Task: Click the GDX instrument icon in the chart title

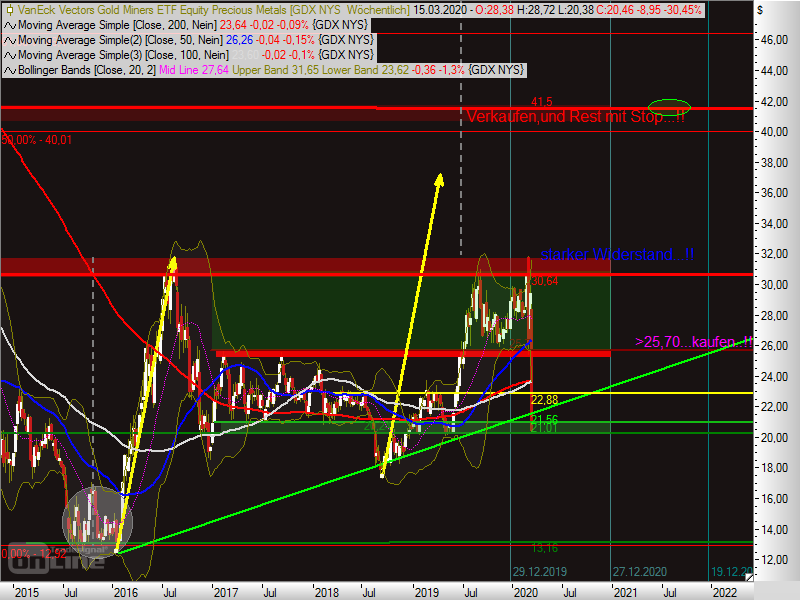Action: tap(9, 10)
